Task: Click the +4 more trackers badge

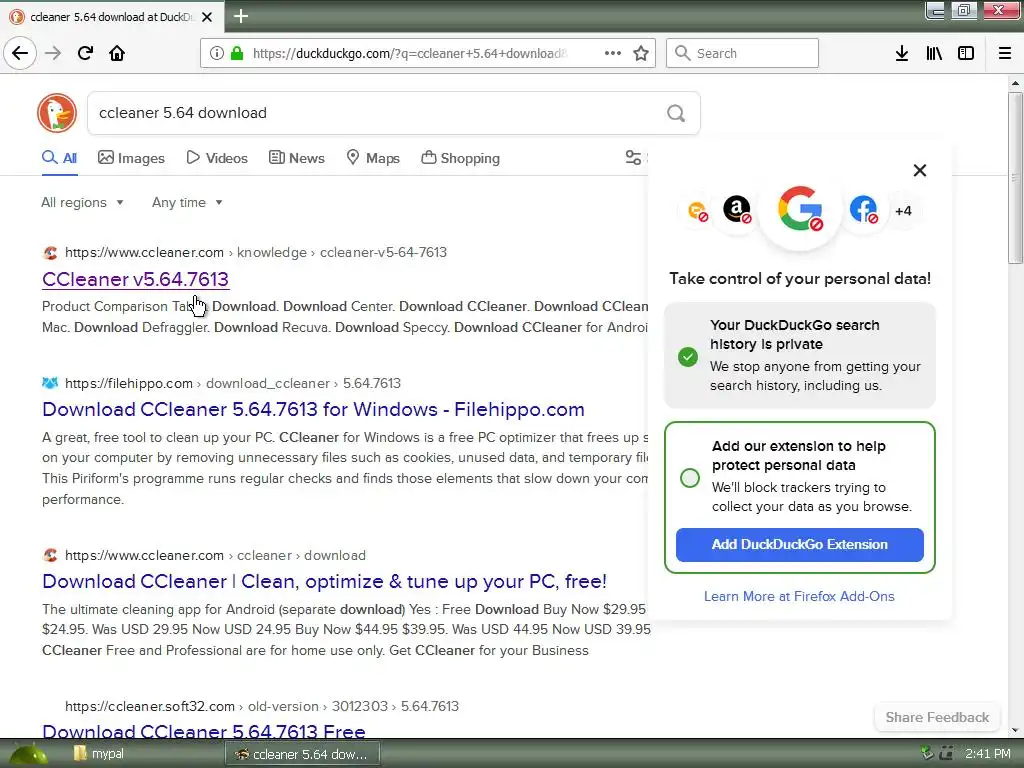Action: point(903,211)
